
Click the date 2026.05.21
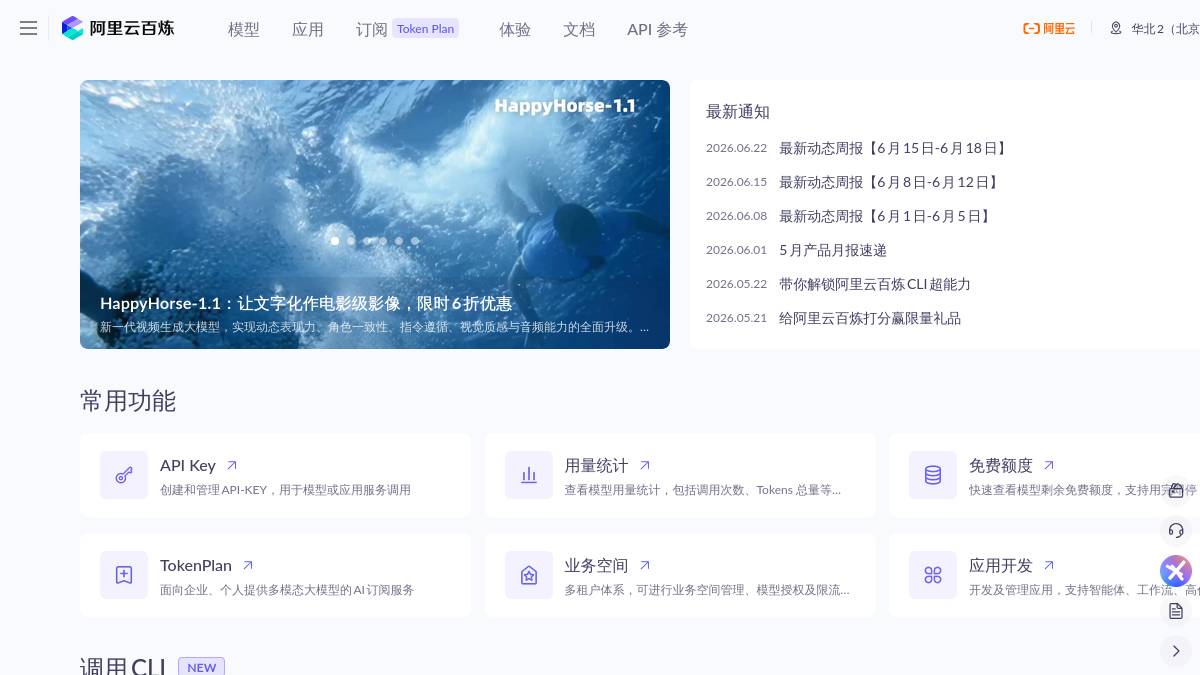pyautogui.click(x=736, y=318)
